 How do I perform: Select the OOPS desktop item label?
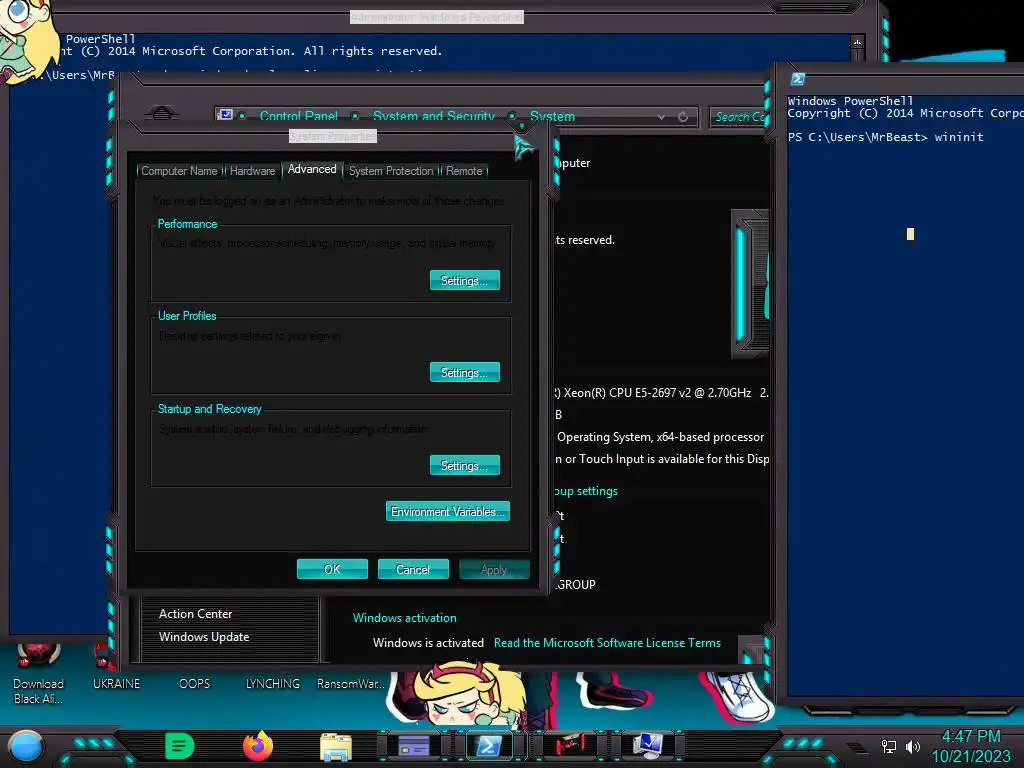coord(195,684)
